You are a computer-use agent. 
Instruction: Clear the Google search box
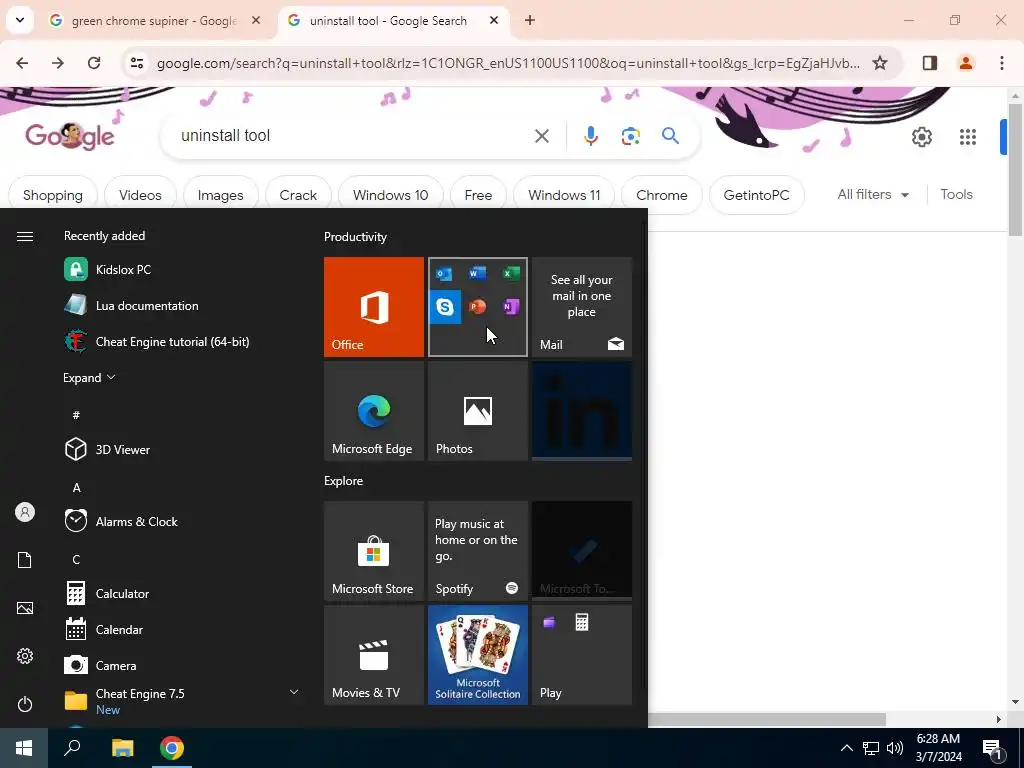541,136
